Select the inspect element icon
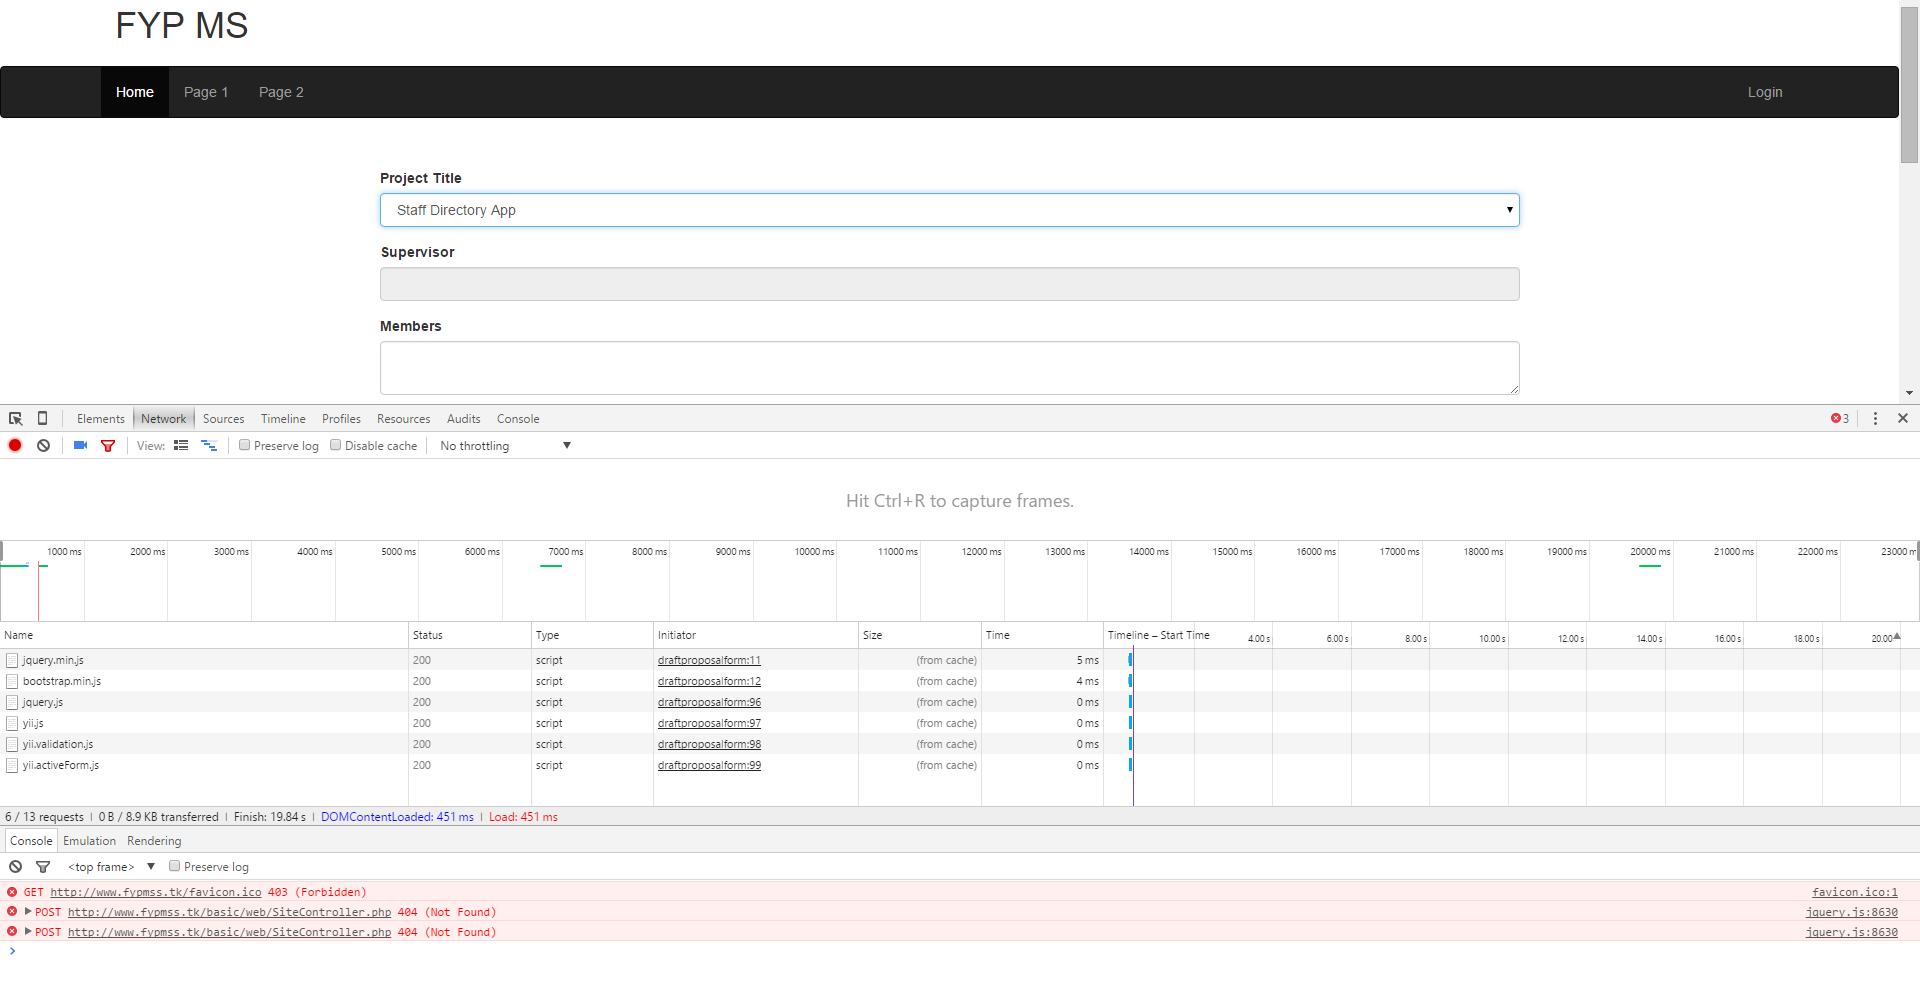 point(16,418)
